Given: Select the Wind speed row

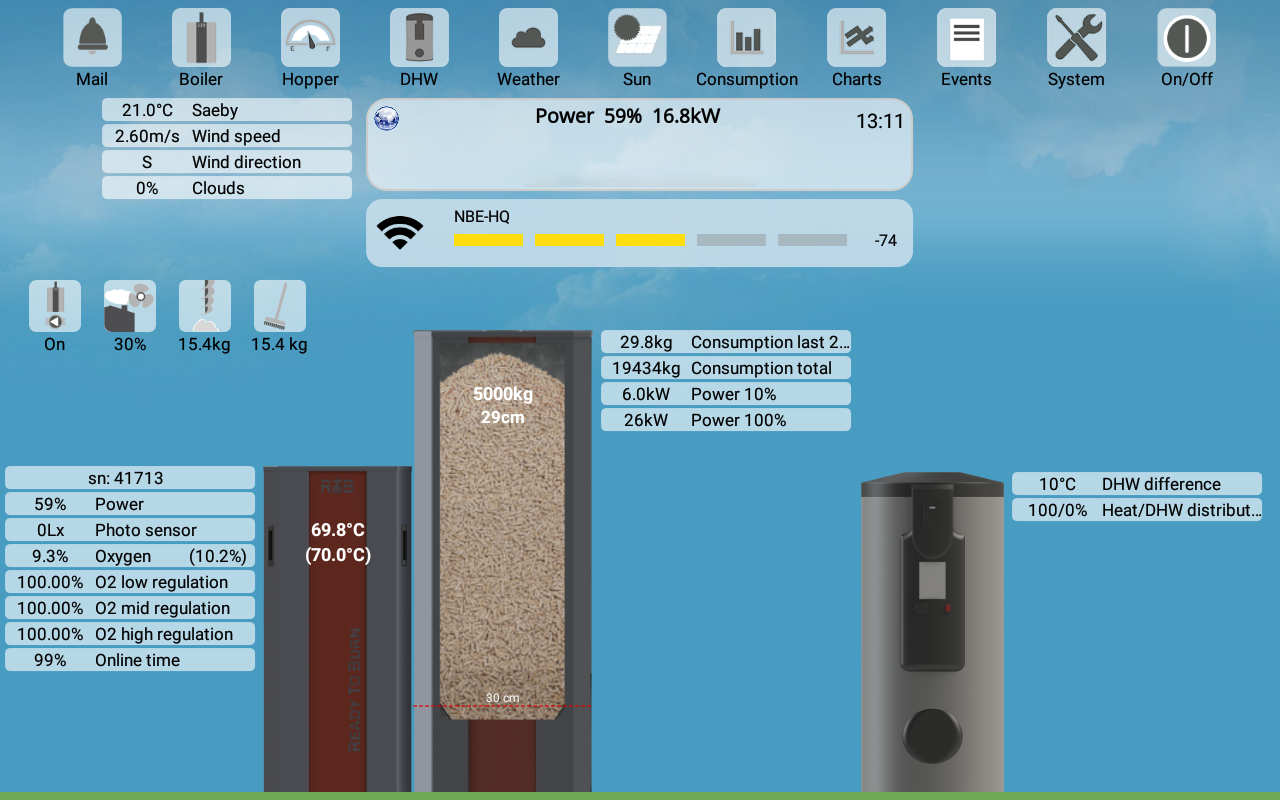Looking at the screenshot, I should 227,136.
